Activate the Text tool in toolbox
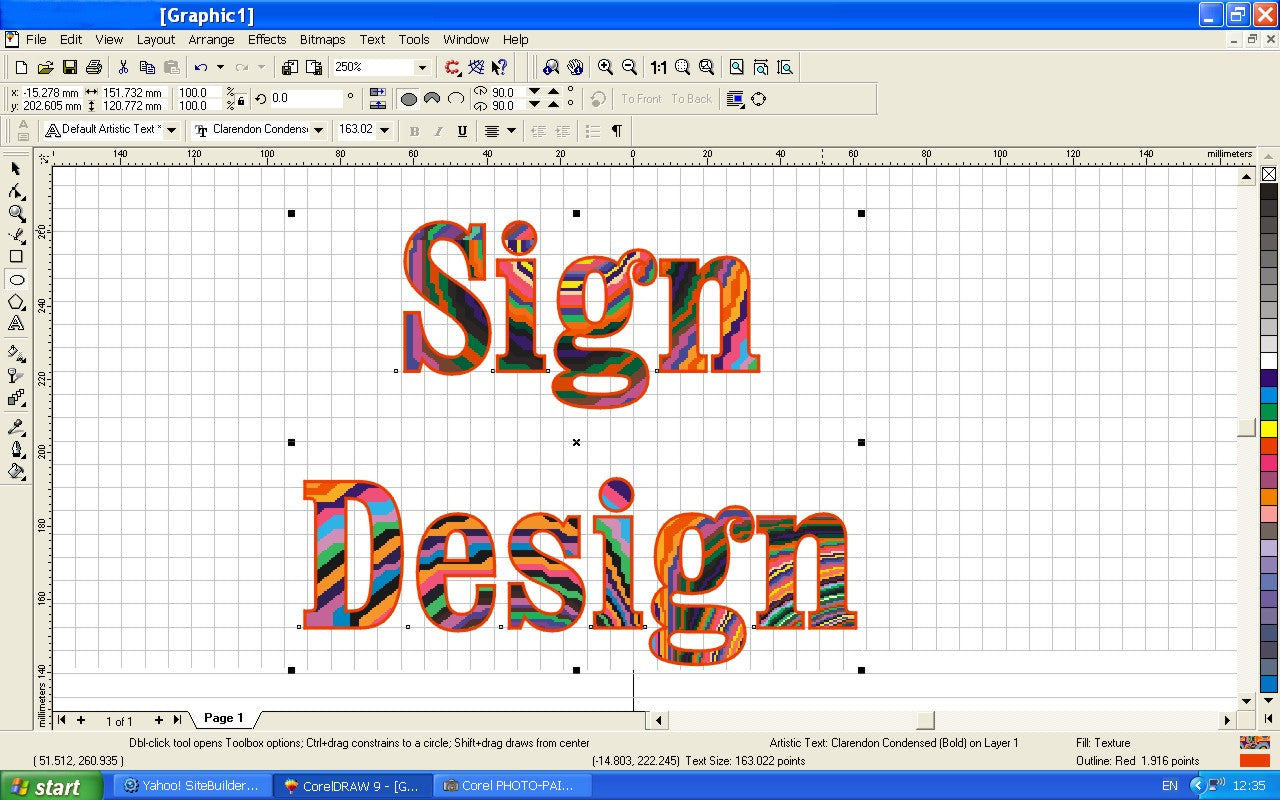The width and height of the screenshot is (1280, 800). tap(16, 324)
